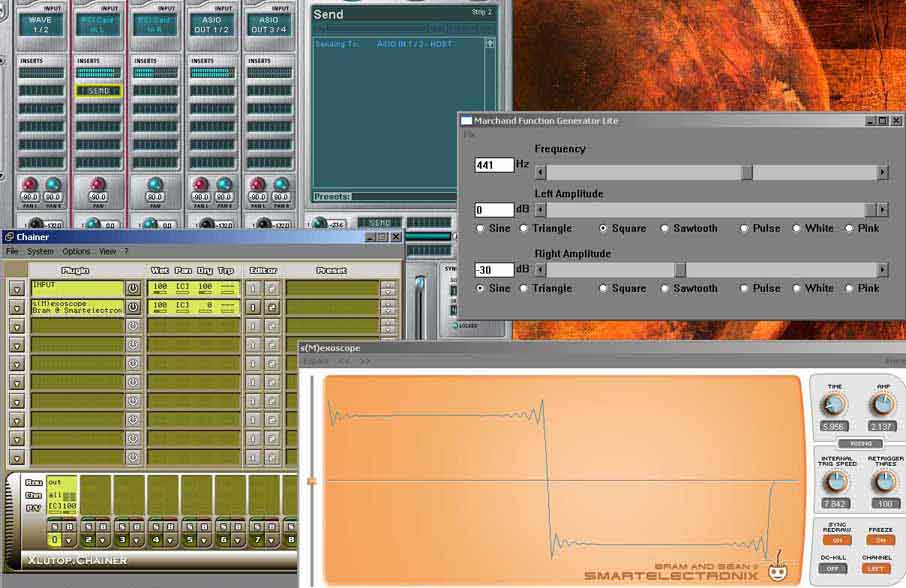Toggle power button of third plugin slot

click(x=133, y=326)
